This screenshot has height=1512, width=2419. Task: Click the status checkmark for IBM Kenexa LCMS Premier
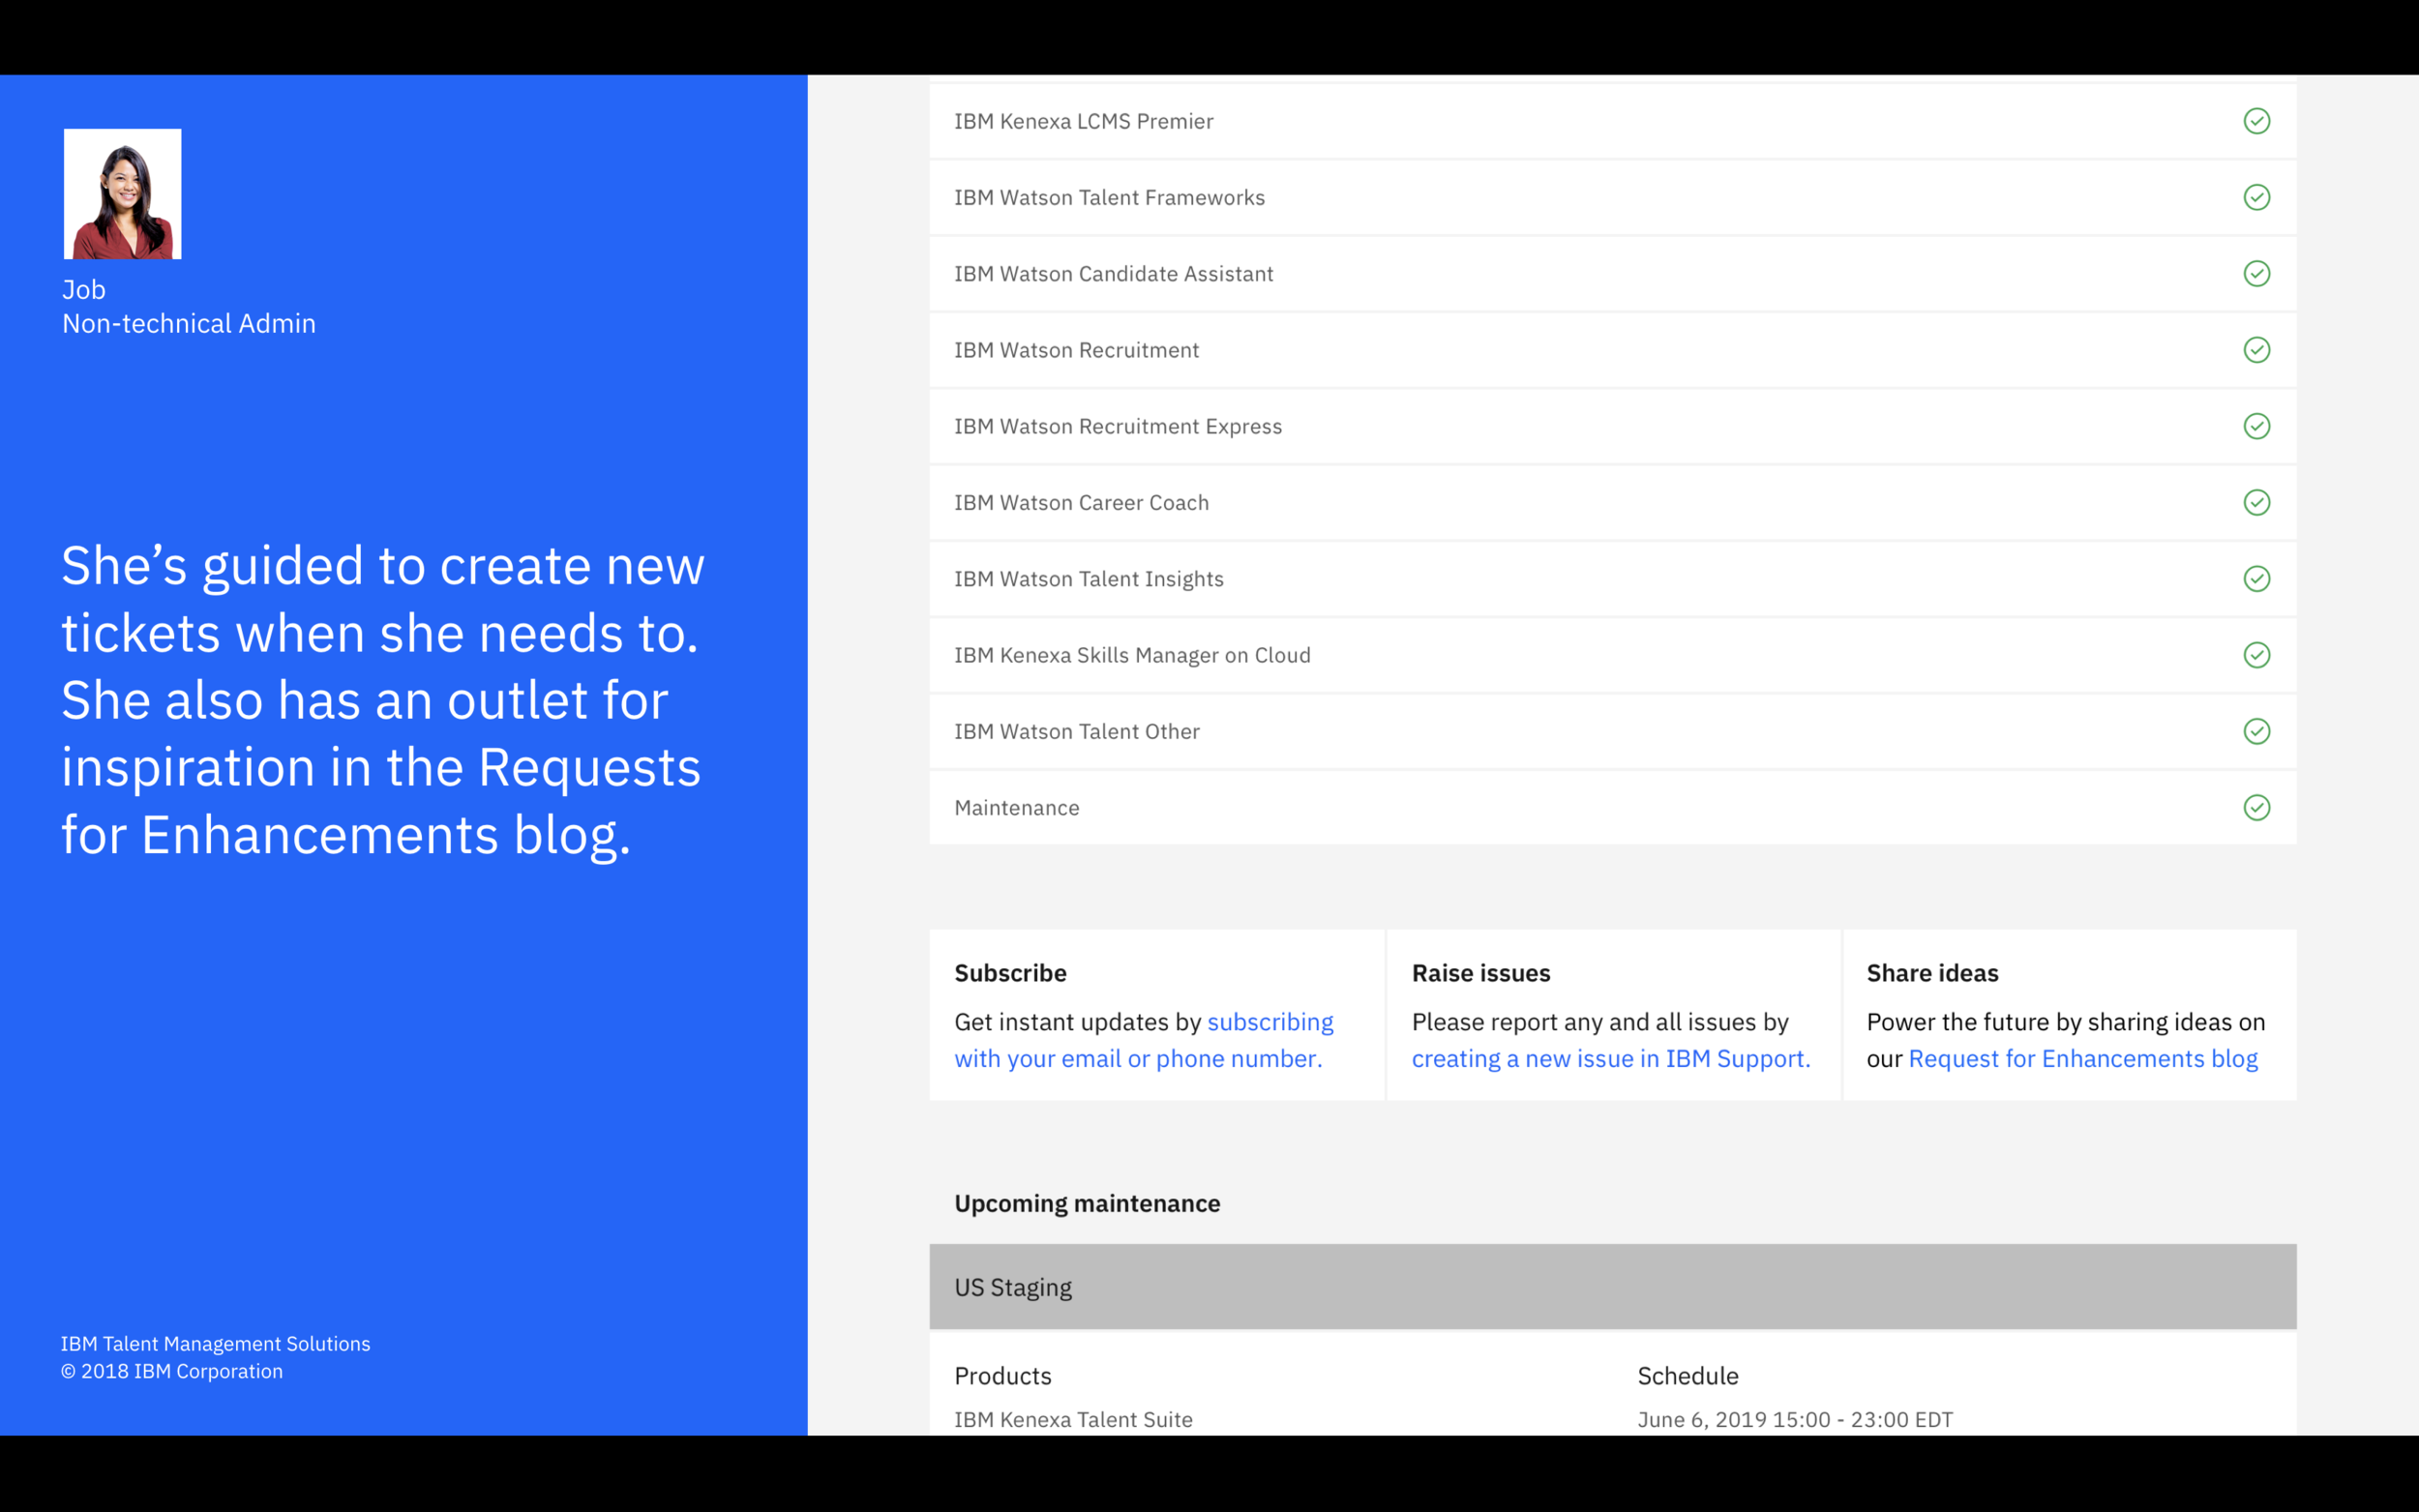[2256, 121]
